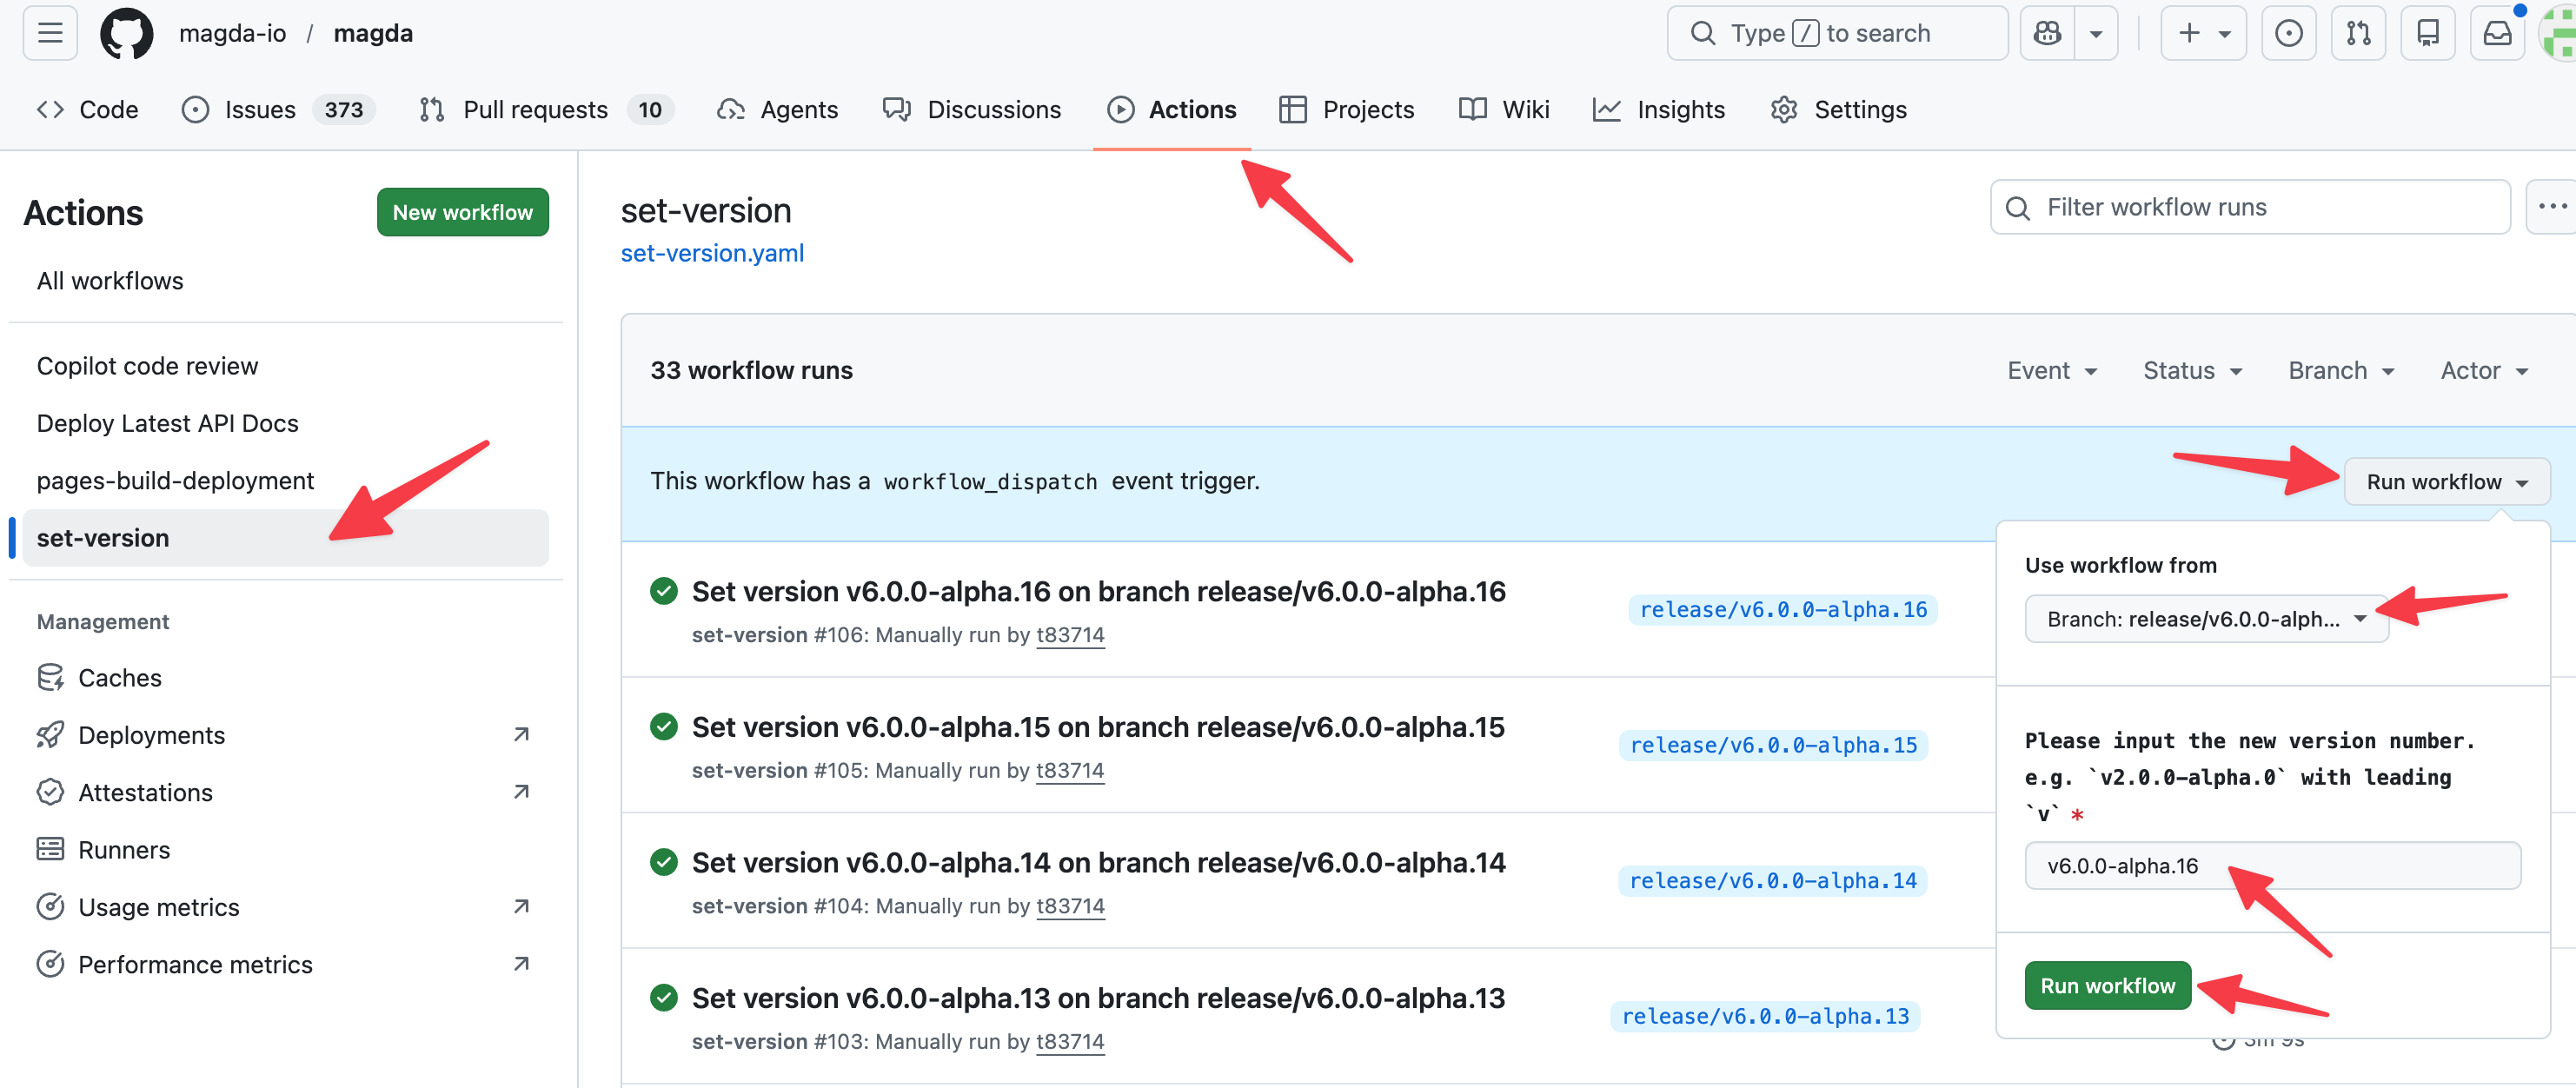
Task: Open the pull requests icon in header
Action: [x=2358, y=33]
